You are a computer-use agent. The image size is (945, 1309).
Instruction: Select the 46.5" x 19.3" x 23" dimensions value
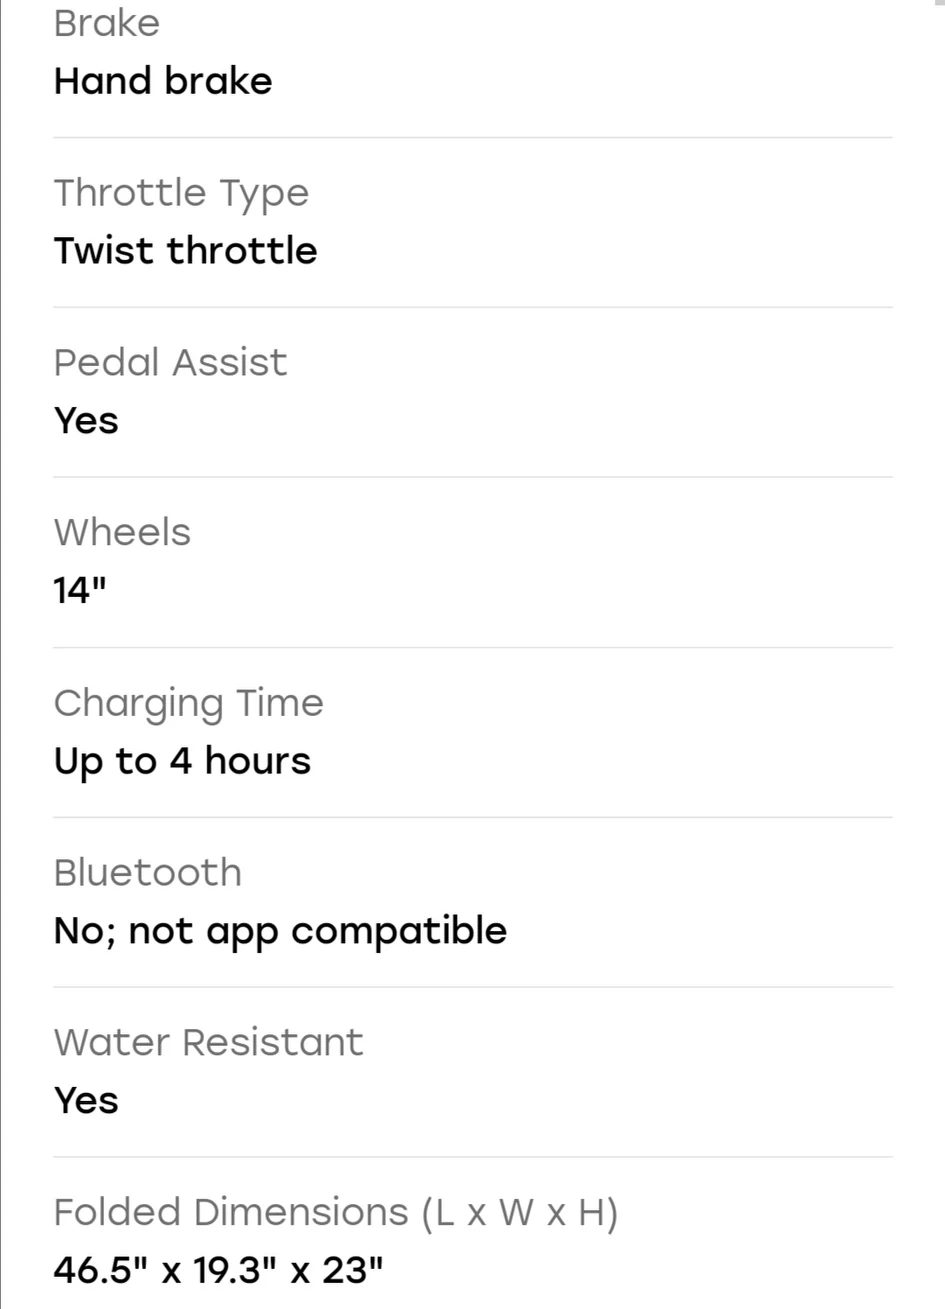click(x=219, y=1271)
